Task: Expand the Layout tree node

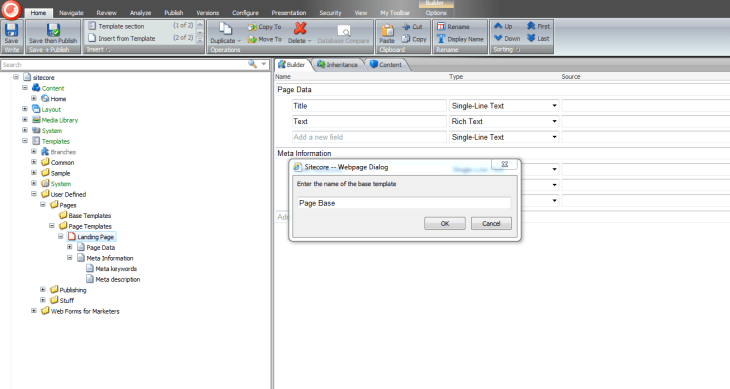Action: click(25, 109)
